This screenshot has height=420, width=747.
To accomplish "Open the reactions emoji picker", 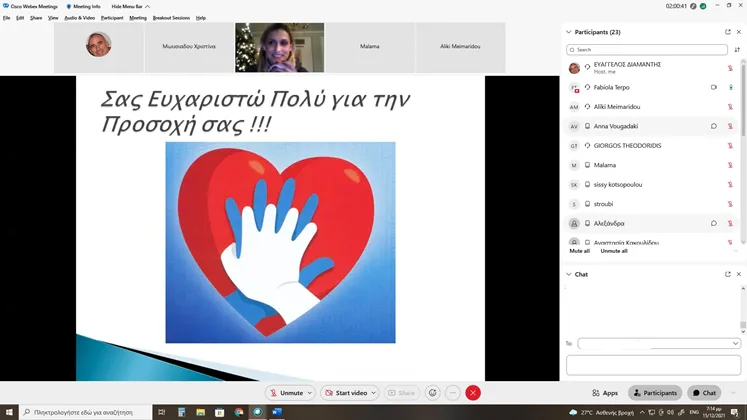I will click(432, 393).
